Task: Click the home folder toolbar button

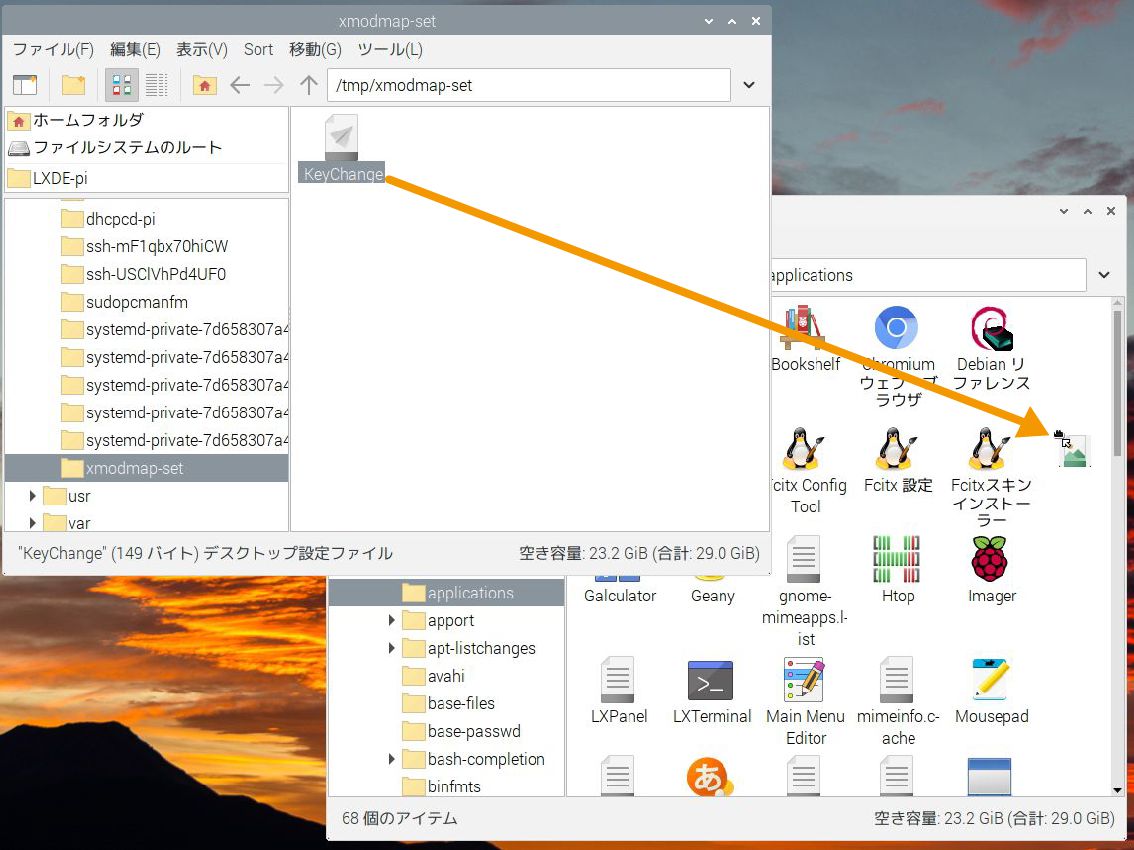Action: 204,85
